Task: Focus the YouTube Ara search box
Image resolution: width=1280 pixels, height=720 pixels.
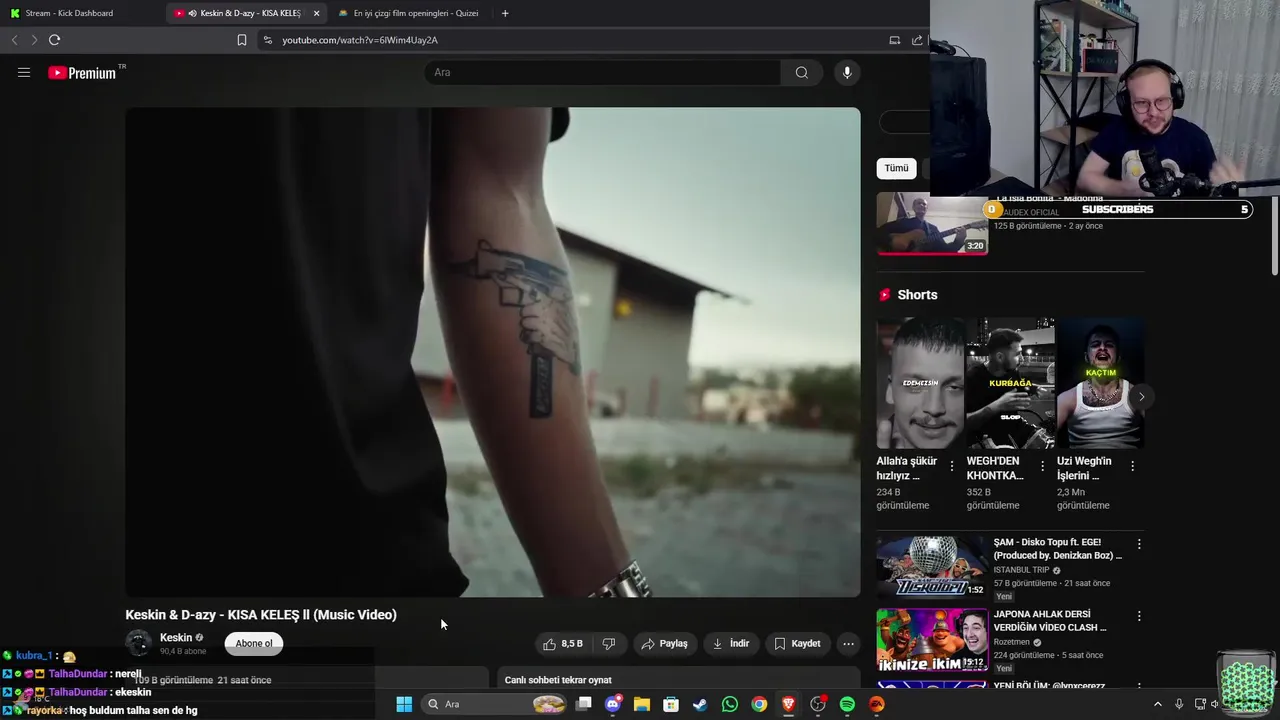Action: [x=602, y=72]
